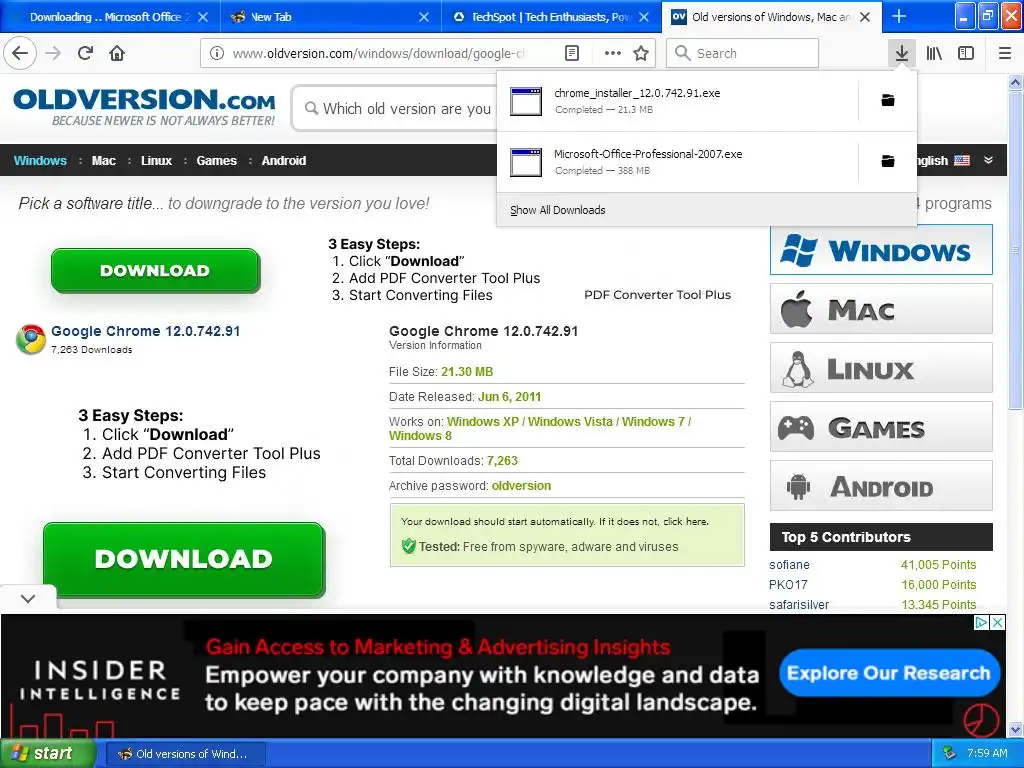
Task: Select the Linux platform sidebar button
Action: tap(881, 368)
